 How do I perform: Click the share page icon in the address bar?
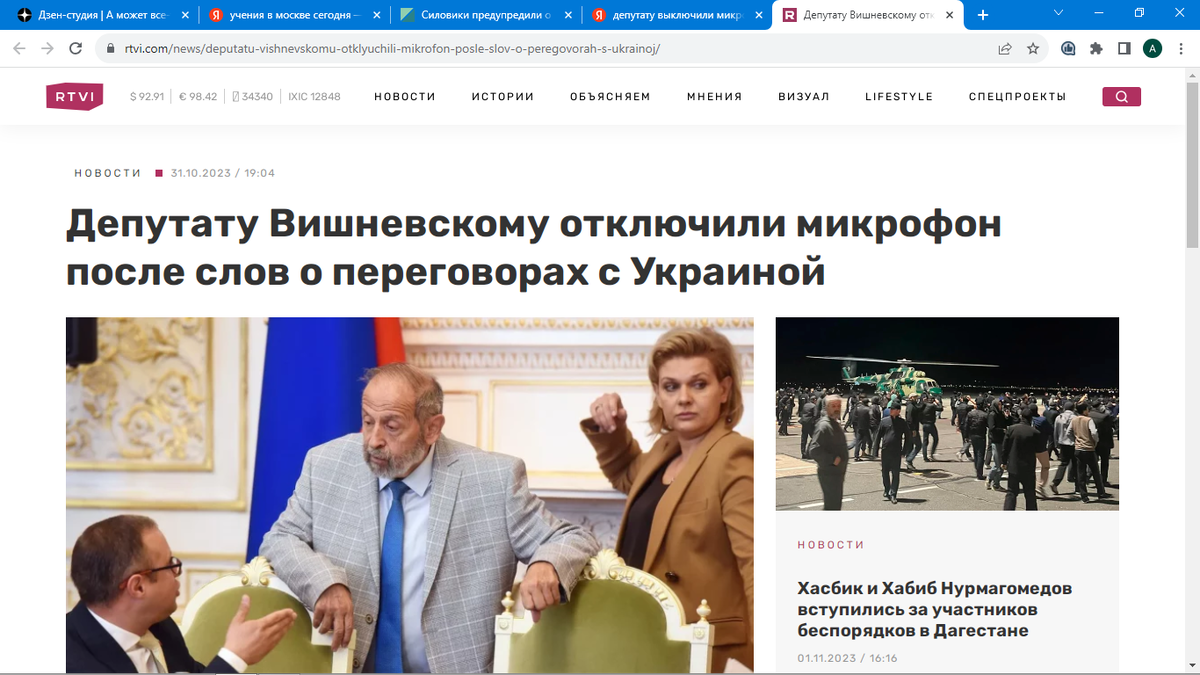pyautogui.click(x=1005, y=48)
